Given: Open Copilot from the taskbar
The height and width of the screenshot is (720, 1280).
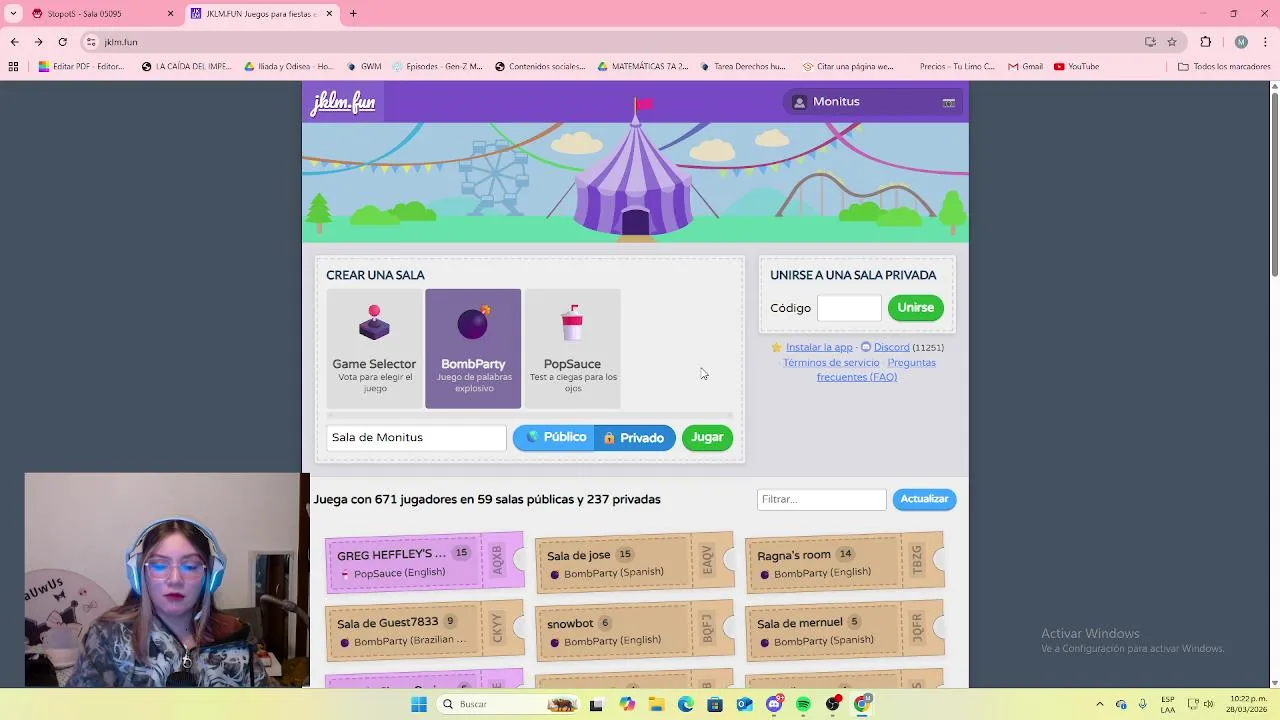Looking at the screenshot, I should click(627, 704).
